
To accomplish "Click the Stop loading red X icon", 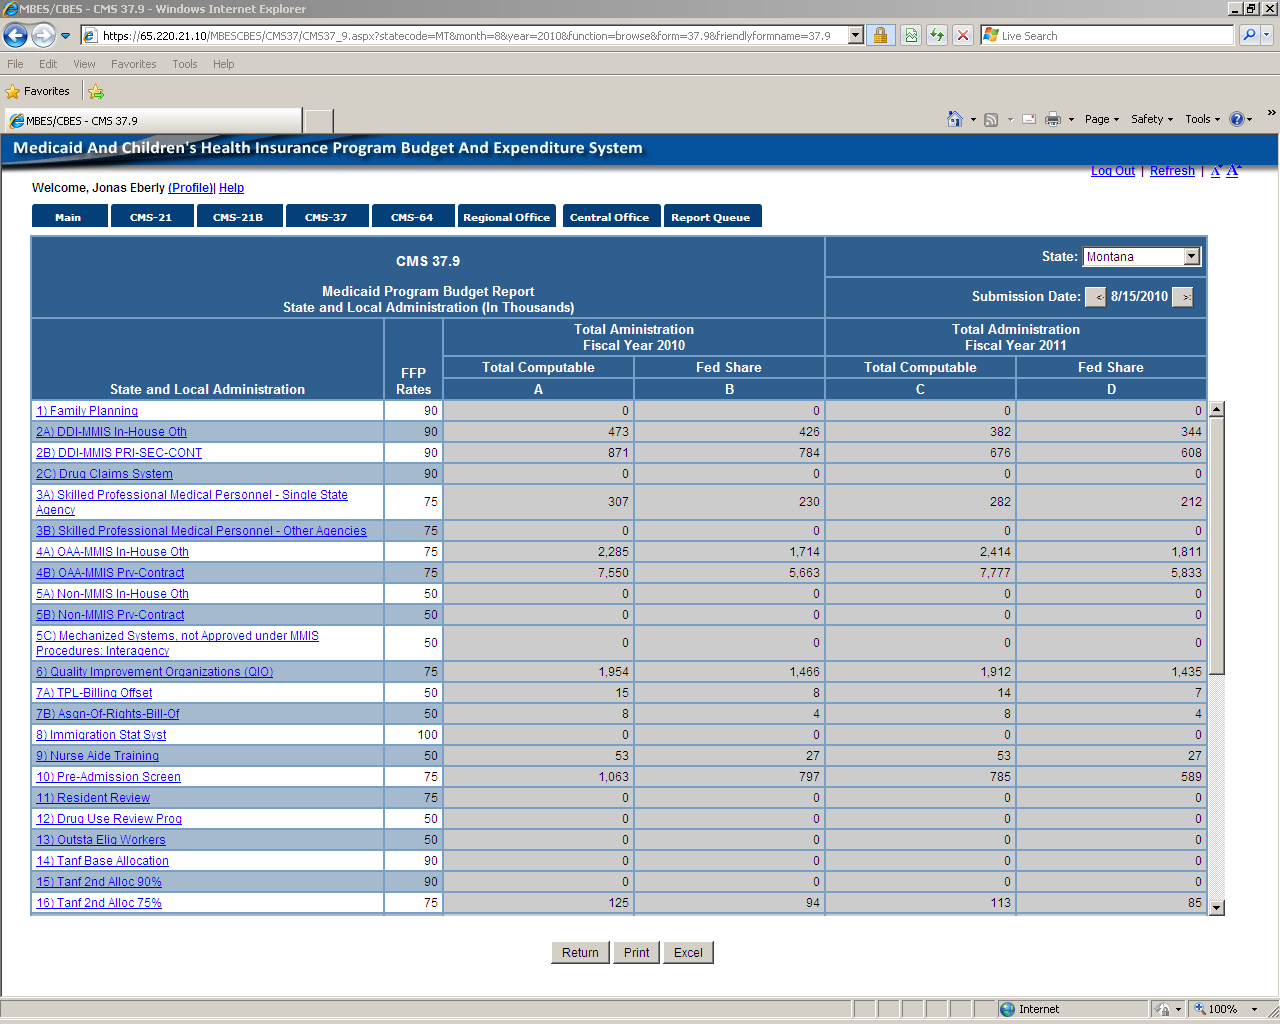I will [962, 36].
